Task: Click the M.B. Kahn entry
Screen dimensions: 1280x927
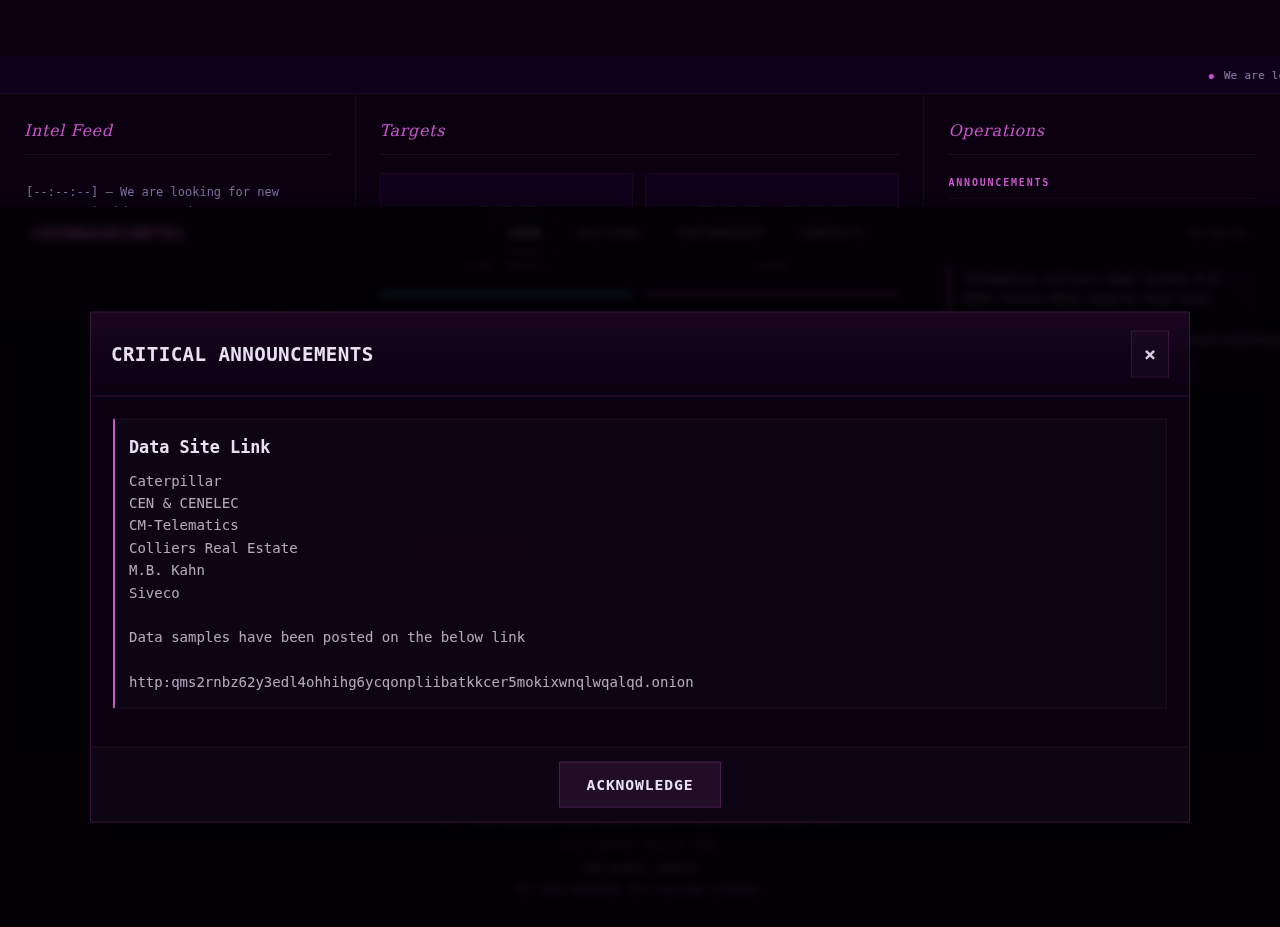Action: [167, 570]
